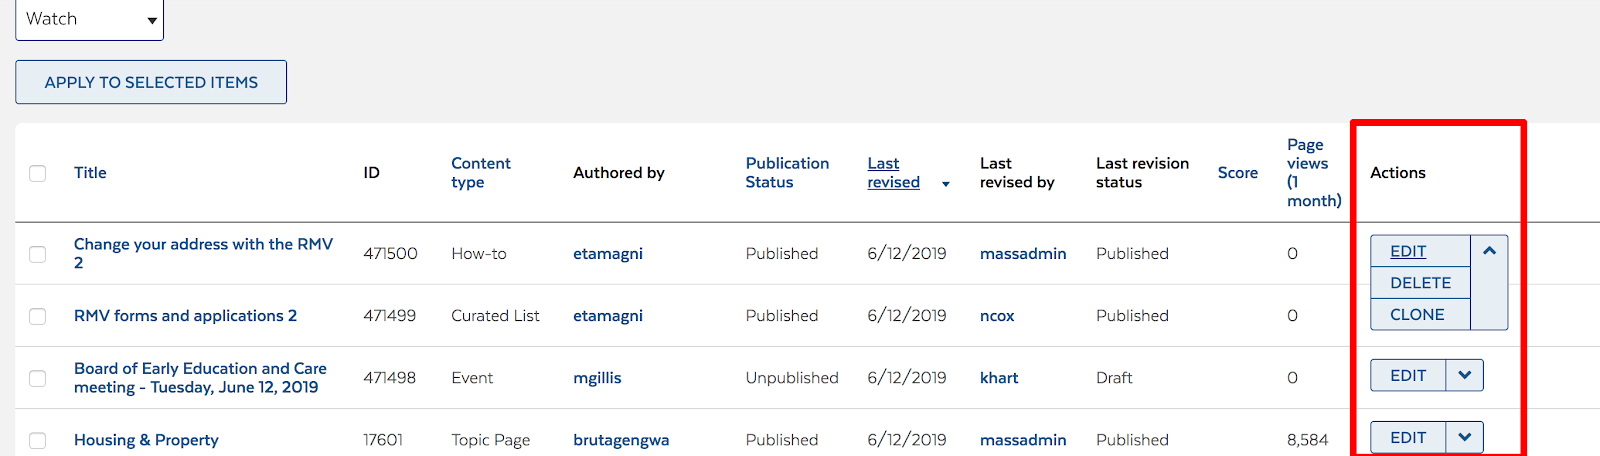
Task: Expand actions for Housing & Property row
Action: 1465,438
